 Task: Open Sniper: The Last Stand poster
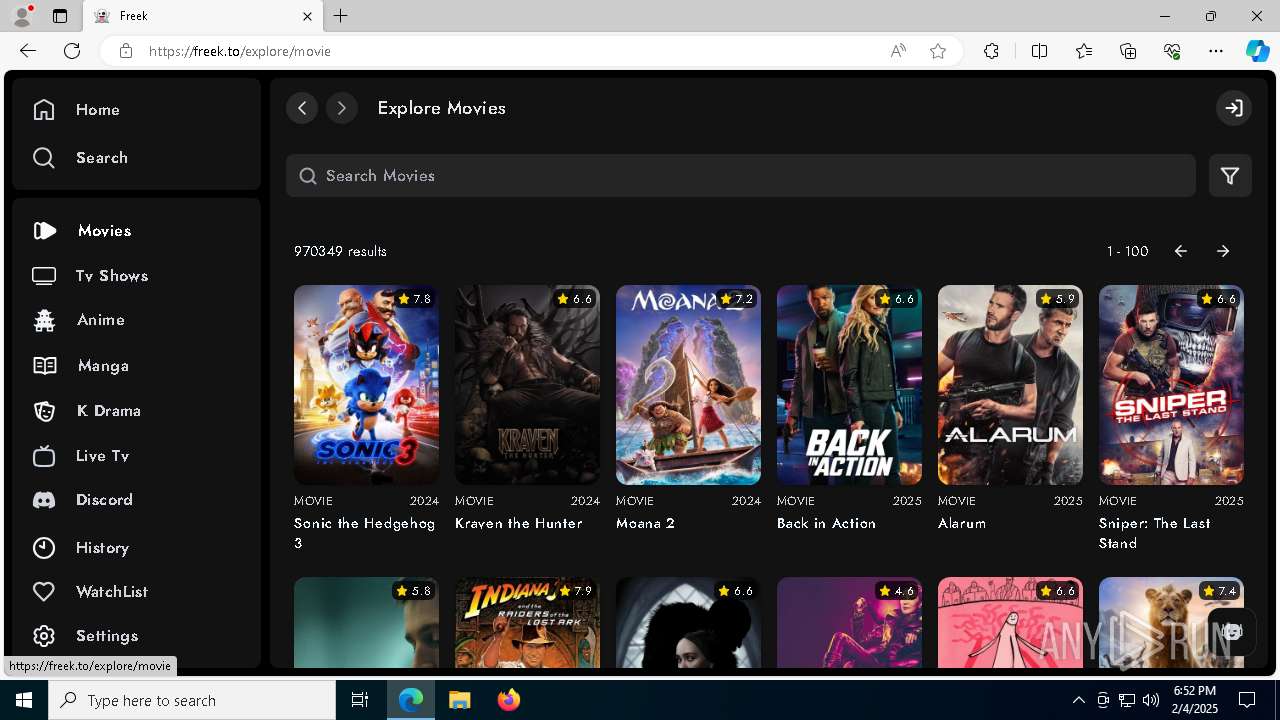[x=1171, y=385]
